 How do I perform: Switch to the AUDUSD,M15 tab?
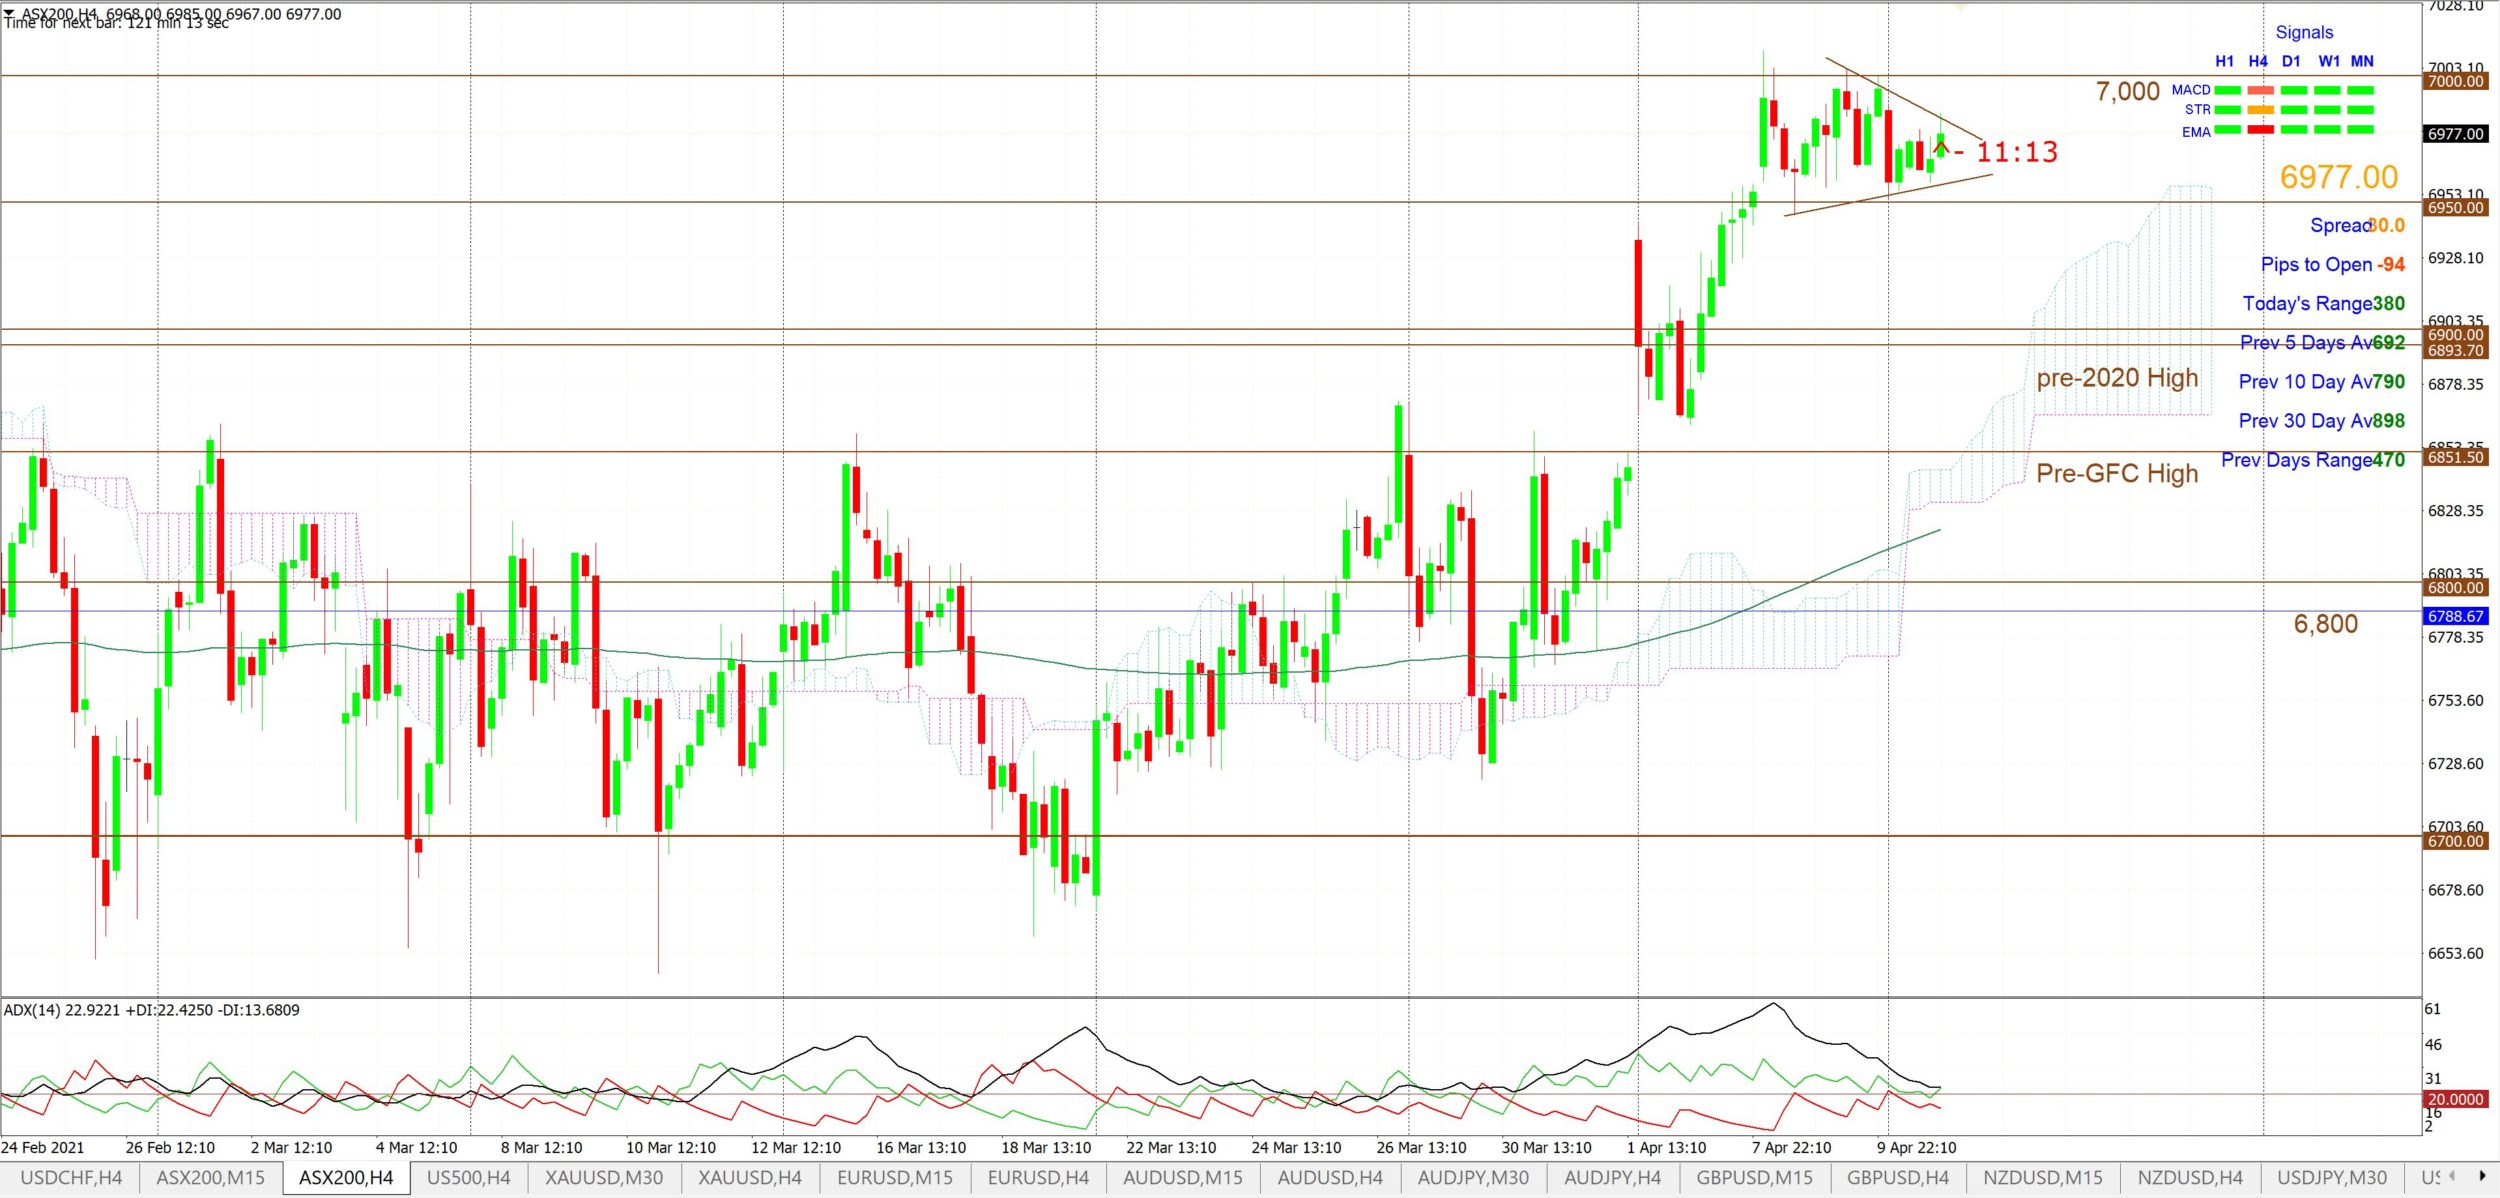coord(1183,1177)
